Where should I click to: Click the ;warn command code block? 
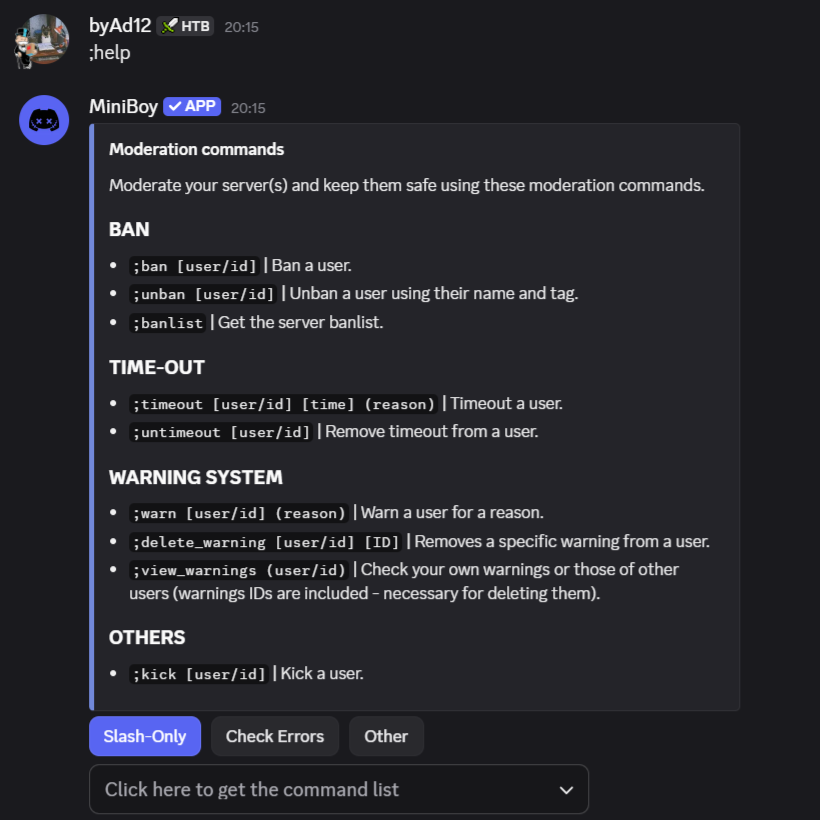click(x=239, y=513)
